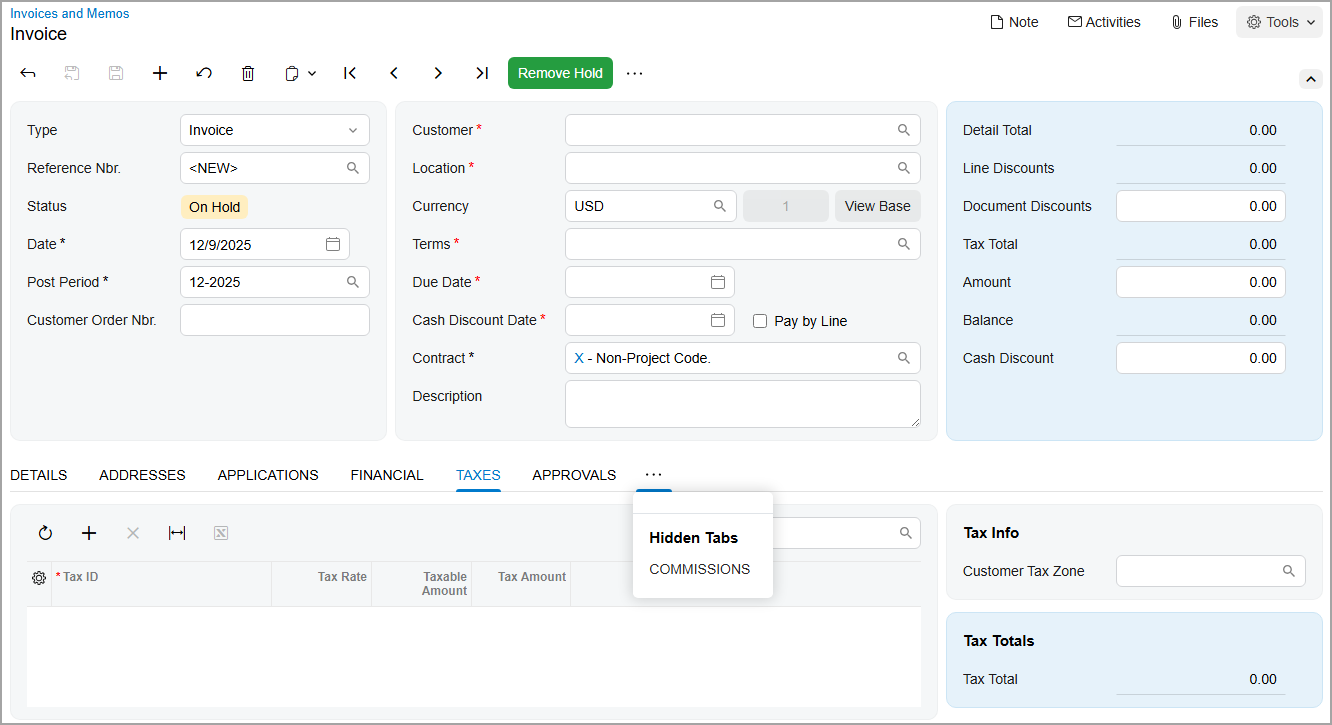Click the Tax Amount column header

(x=520, y=584)
